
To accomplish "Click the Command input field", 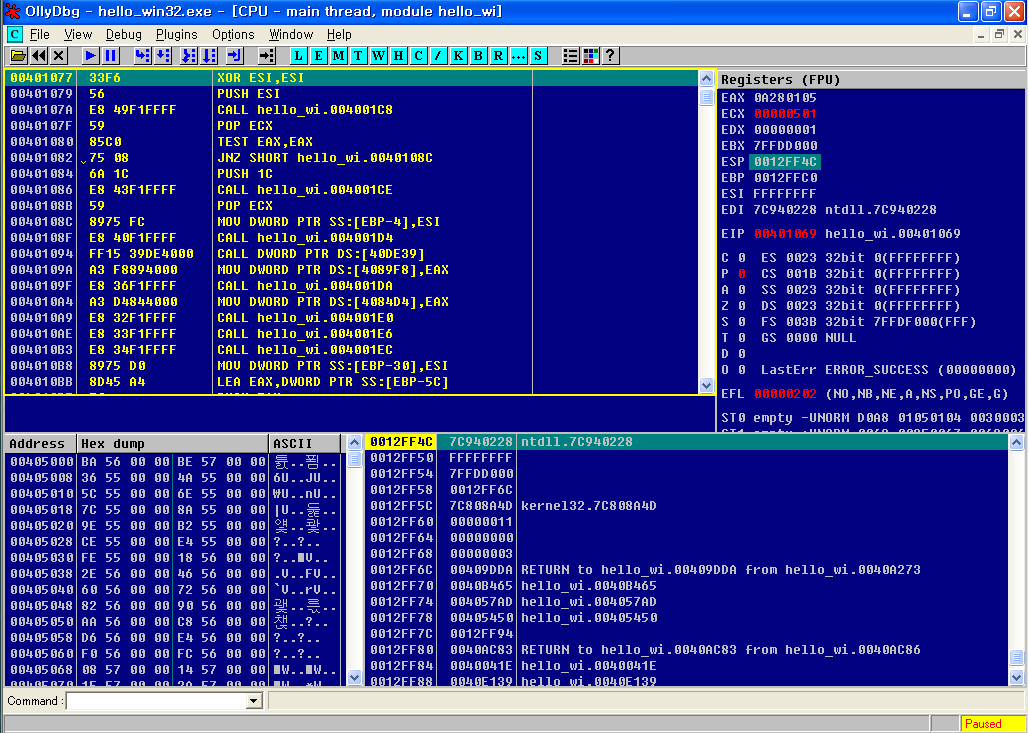I will tap(155, 701).
